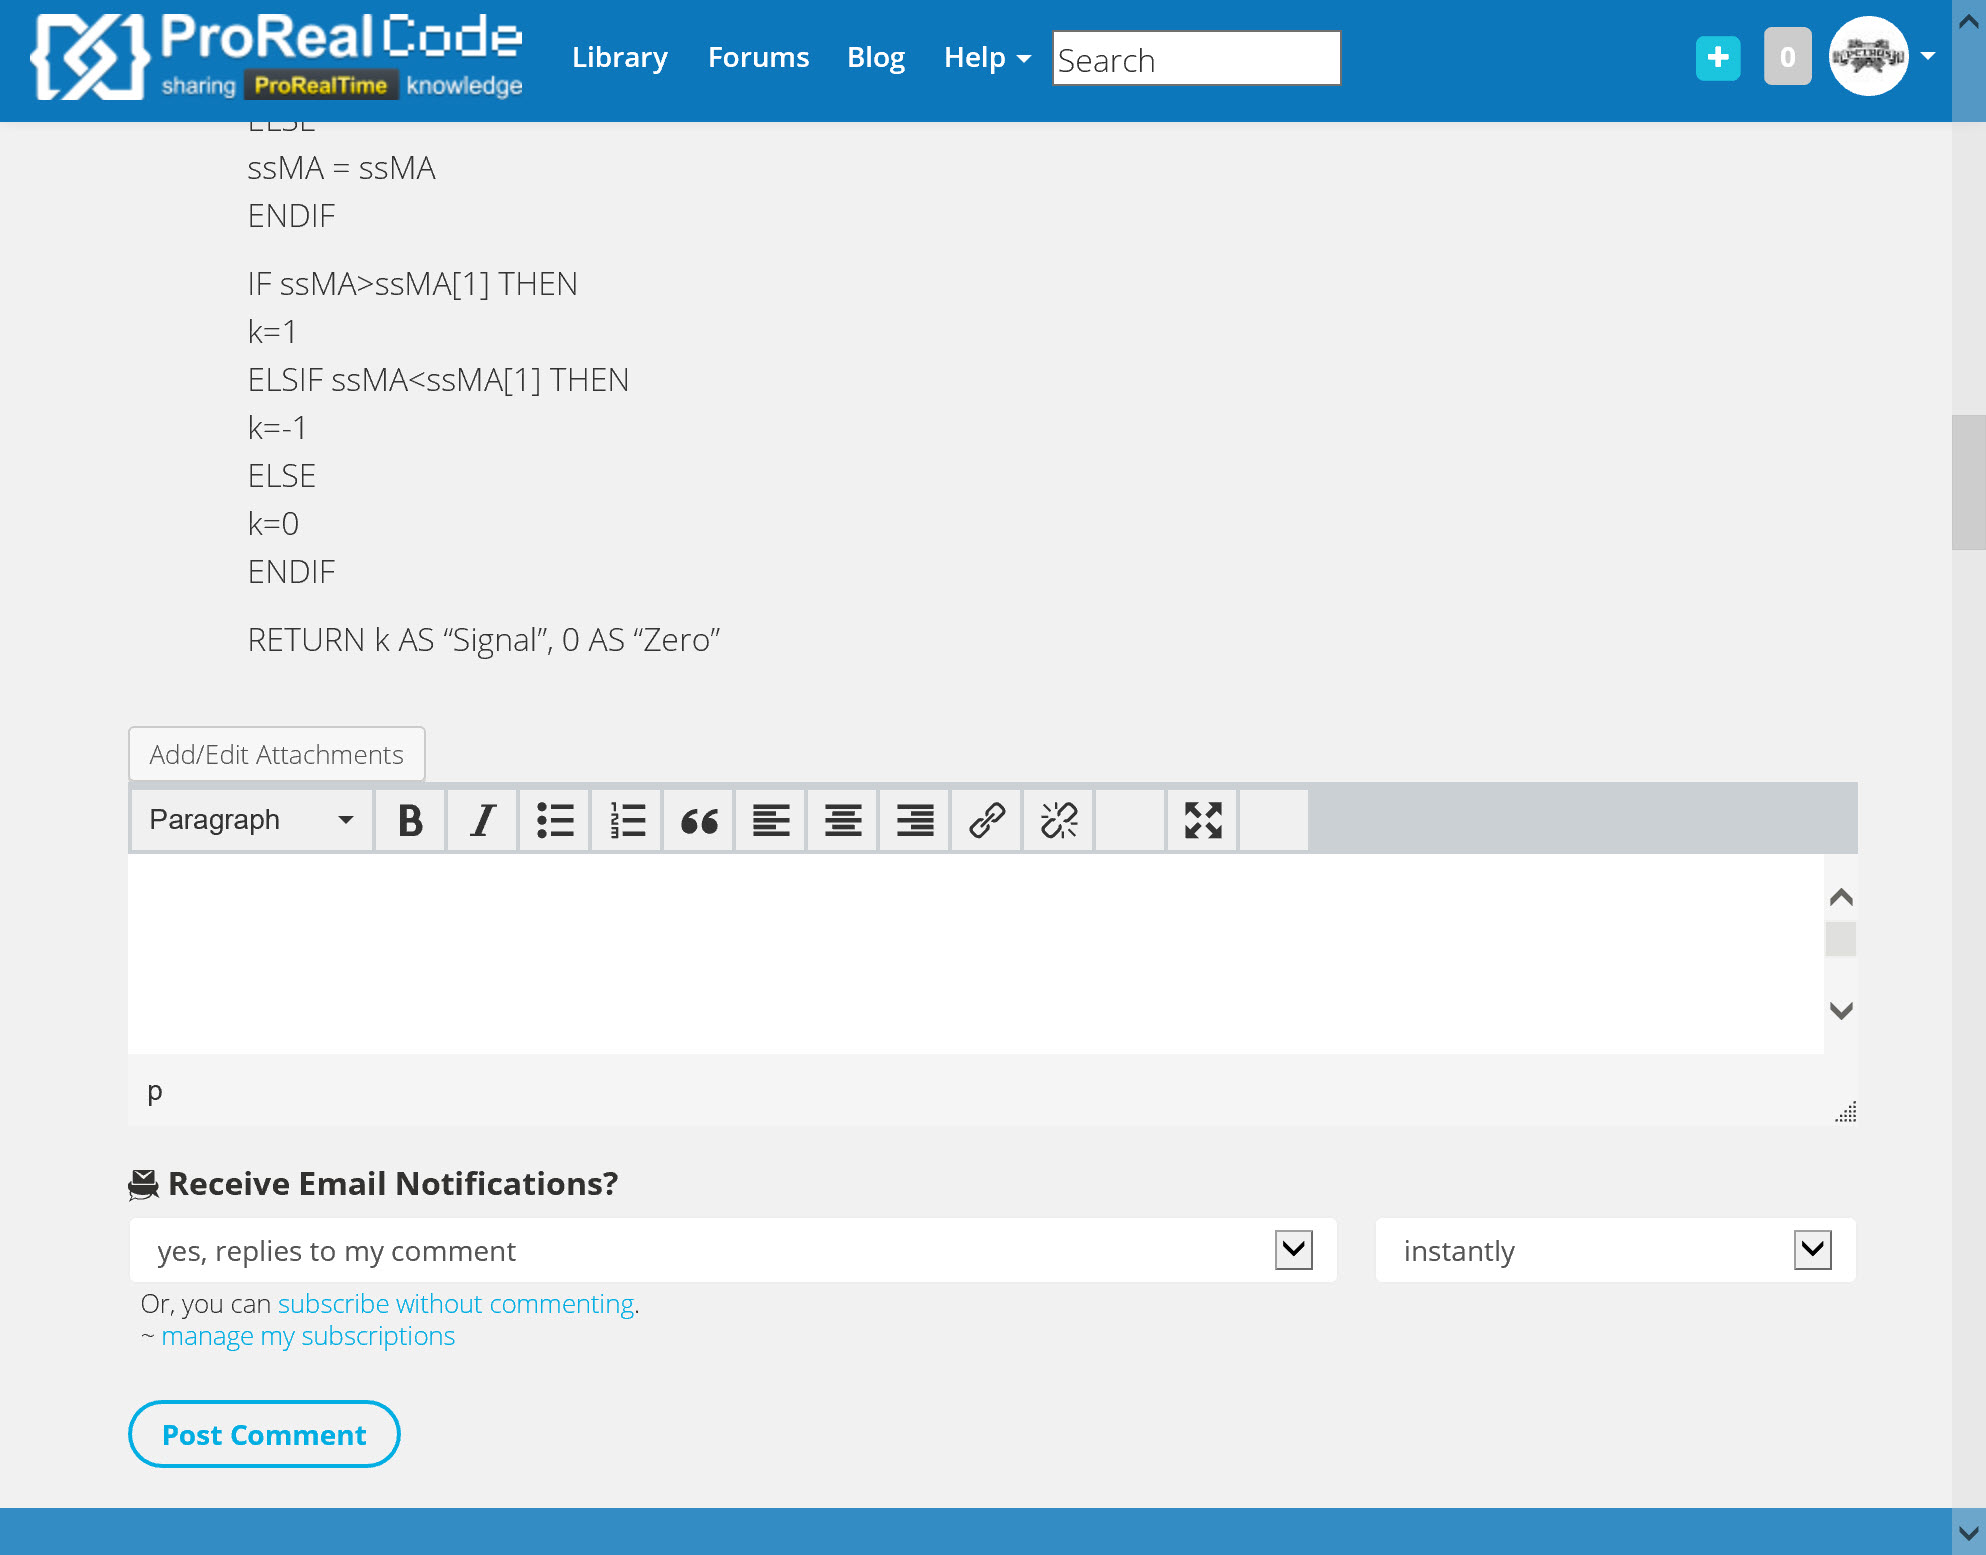Insert a numbered list

tap(627, 820)
